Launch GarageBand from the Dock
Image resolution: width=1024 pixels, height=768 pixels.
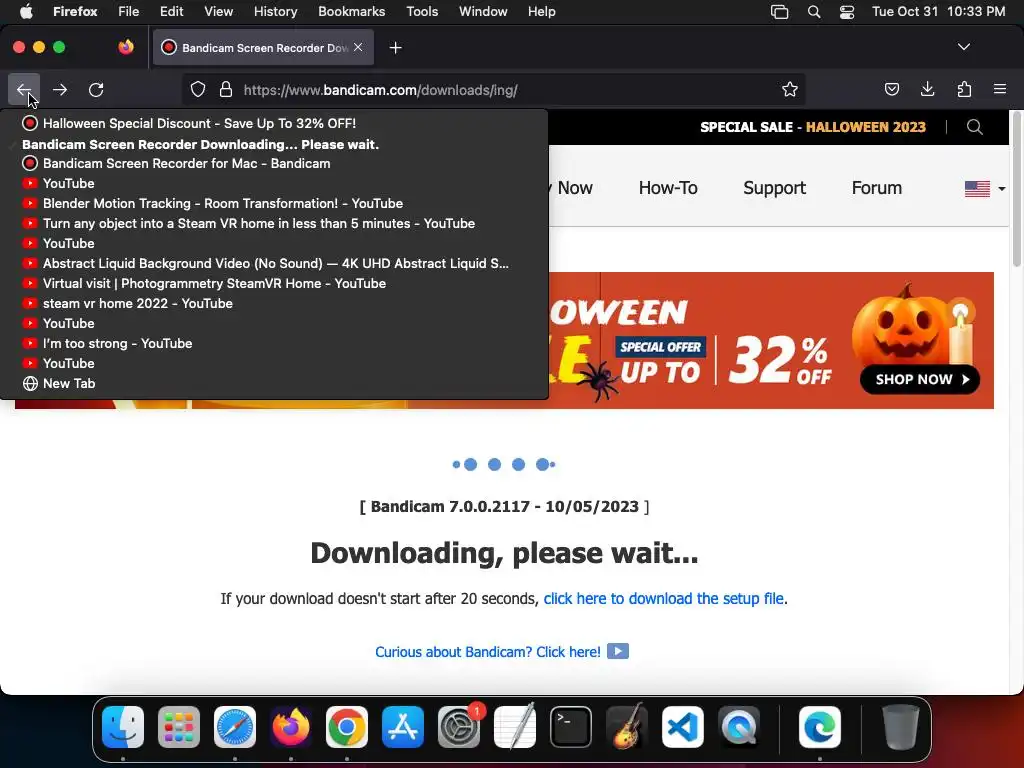click(627, 727)
